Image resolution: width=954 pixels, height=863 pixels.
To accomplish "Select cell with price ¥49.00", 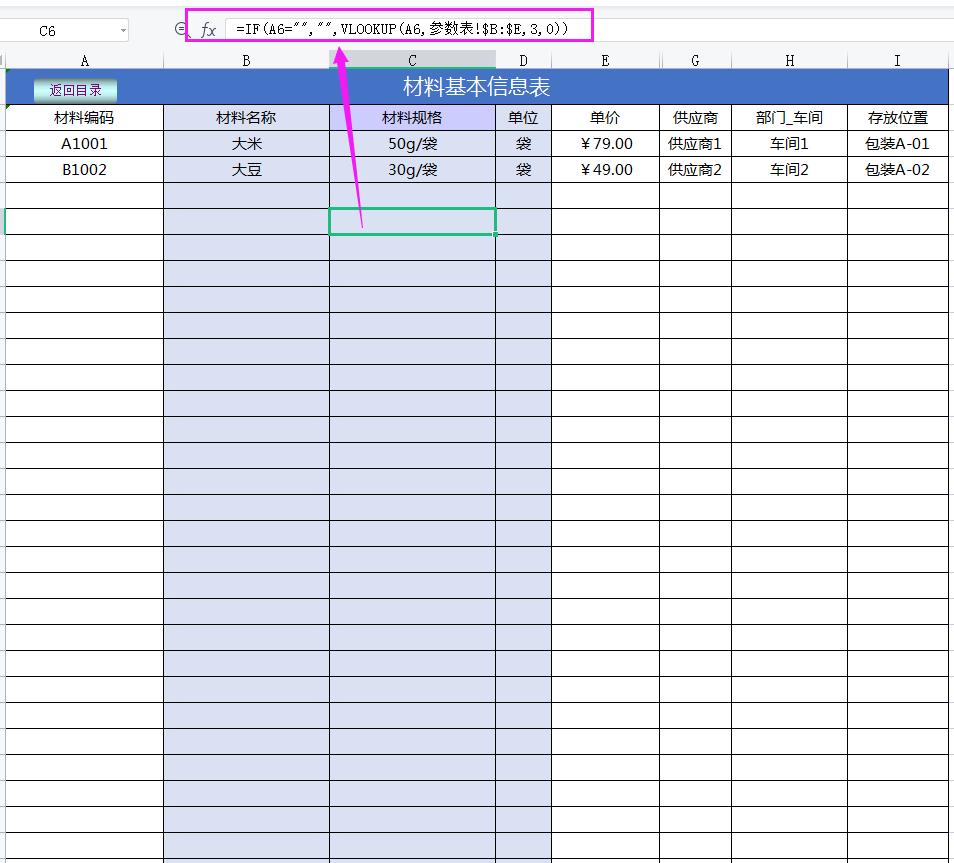I will coord(605,170).
